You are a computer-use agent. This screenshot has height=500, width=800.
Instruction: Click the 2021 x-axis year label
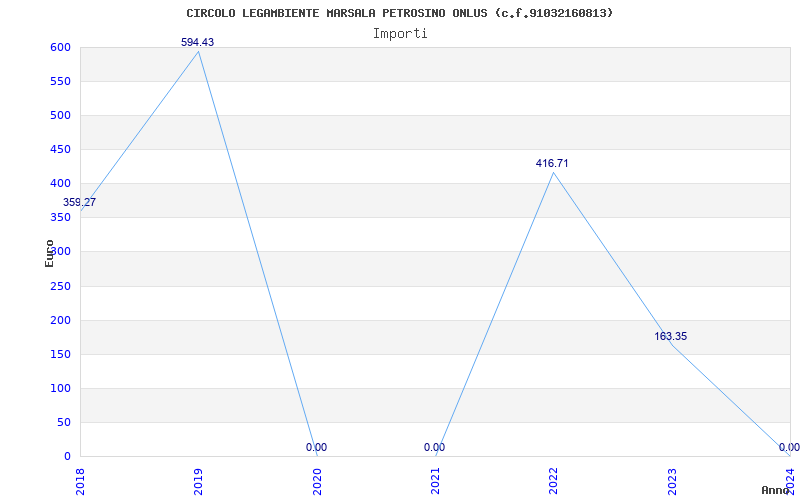point(435,480)
